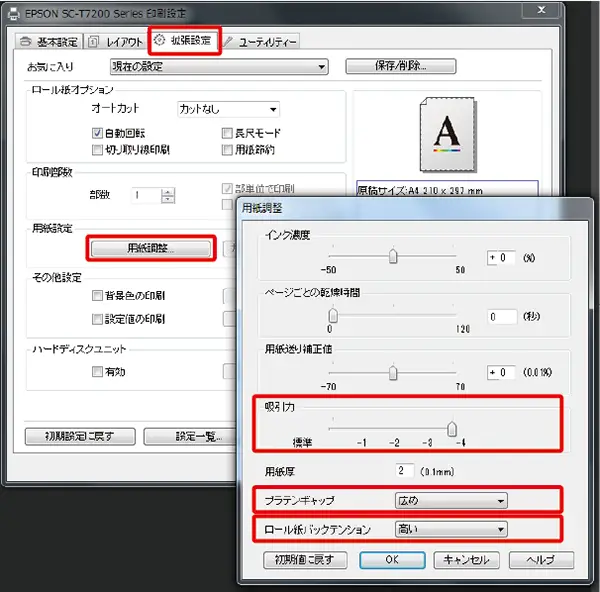Select the 拡張設定 tab
The height and width of the screenshot is (592, 600).
click(184, 40)
